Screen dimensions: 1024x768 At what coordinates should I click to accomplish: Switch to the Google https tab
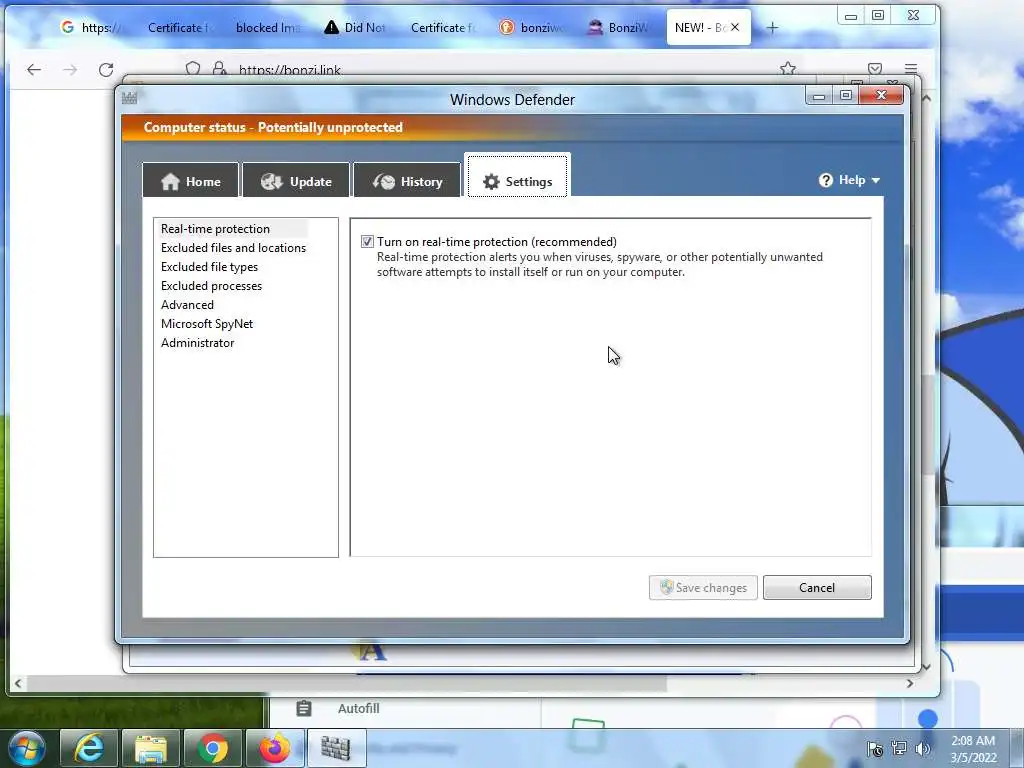(91, 27)
